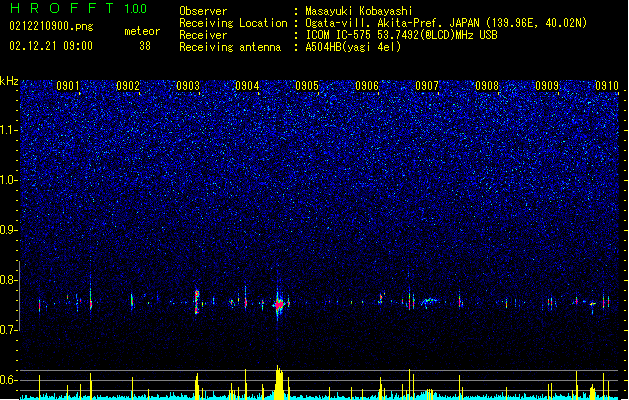Click the Receiving antenna label
Screen dimensions: 629x400
pyautogui.click(x=230, y=47)
